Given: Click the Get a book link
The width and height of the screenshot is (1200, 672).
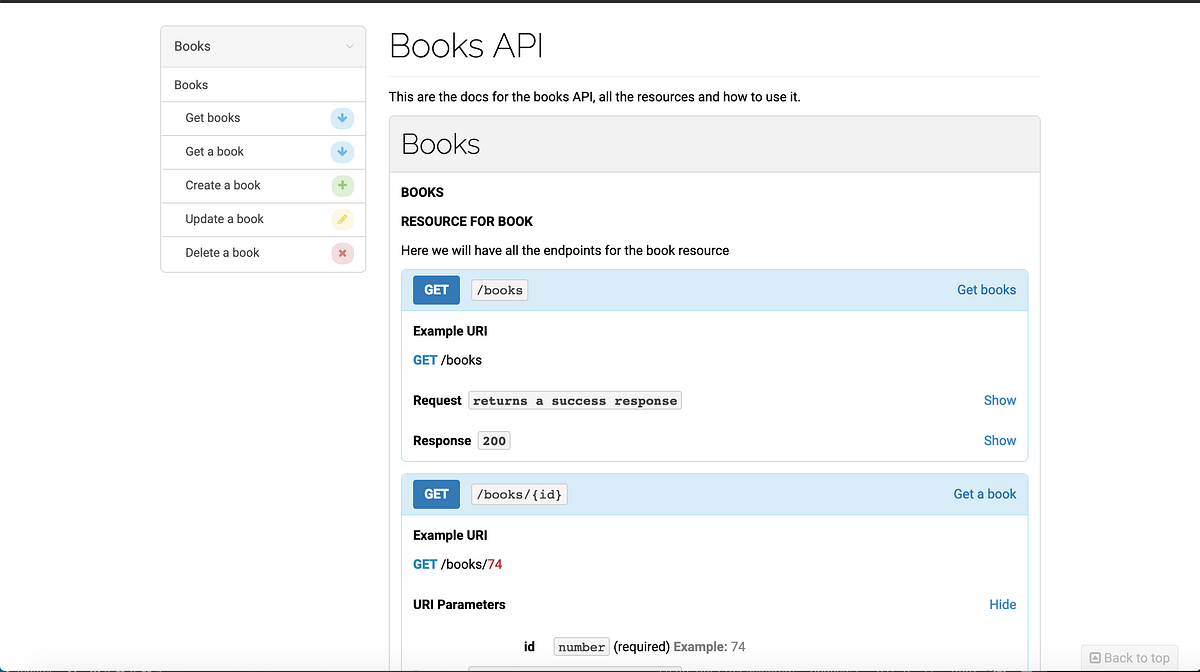Looking at the screenshot, I should 984,494.
